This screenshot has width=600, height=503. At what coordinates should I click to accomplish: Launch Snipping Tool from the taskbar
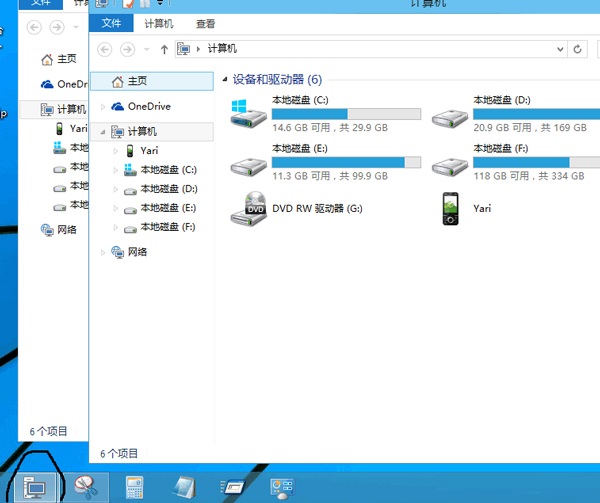click(85, 487)
